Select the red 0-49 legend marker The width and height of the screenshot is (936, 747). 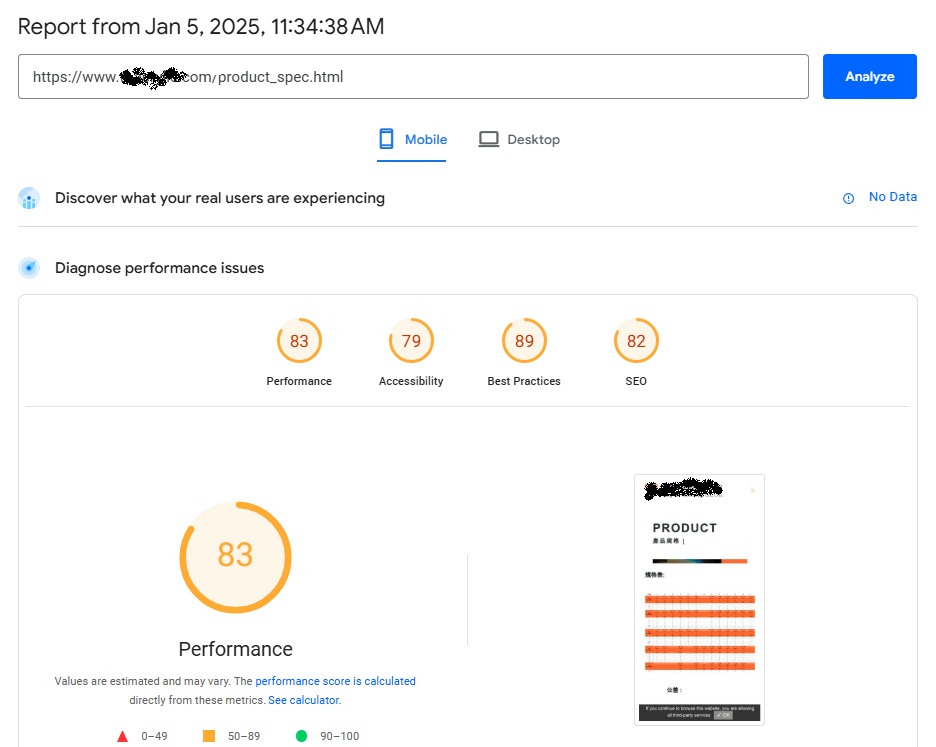click(x=122, y=736)
